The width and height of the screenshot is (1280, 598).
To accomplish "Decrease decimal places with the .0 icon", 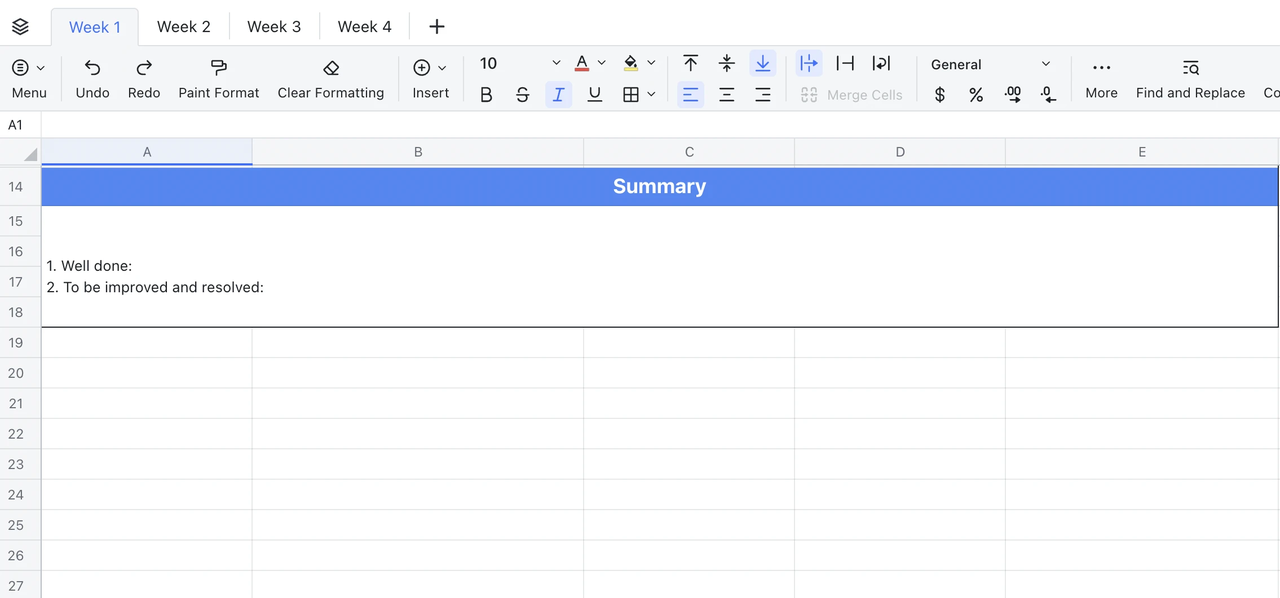I will tap(1048, 95).
